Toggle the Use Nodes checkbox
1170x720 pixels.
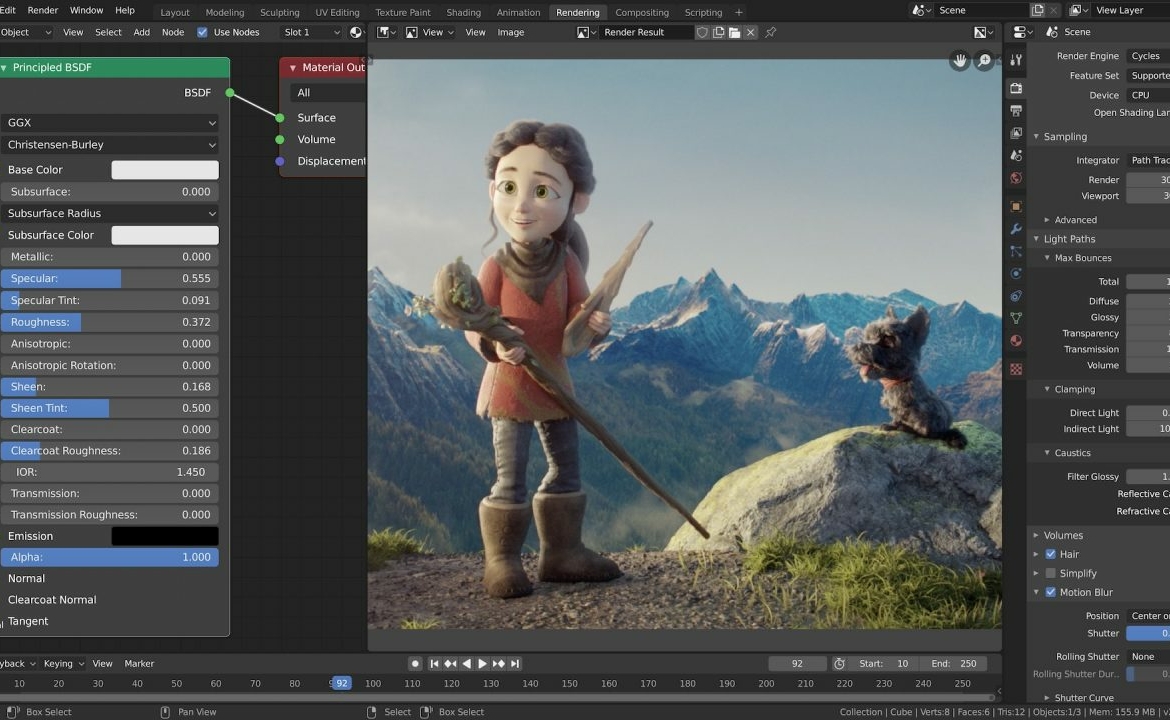203,32
